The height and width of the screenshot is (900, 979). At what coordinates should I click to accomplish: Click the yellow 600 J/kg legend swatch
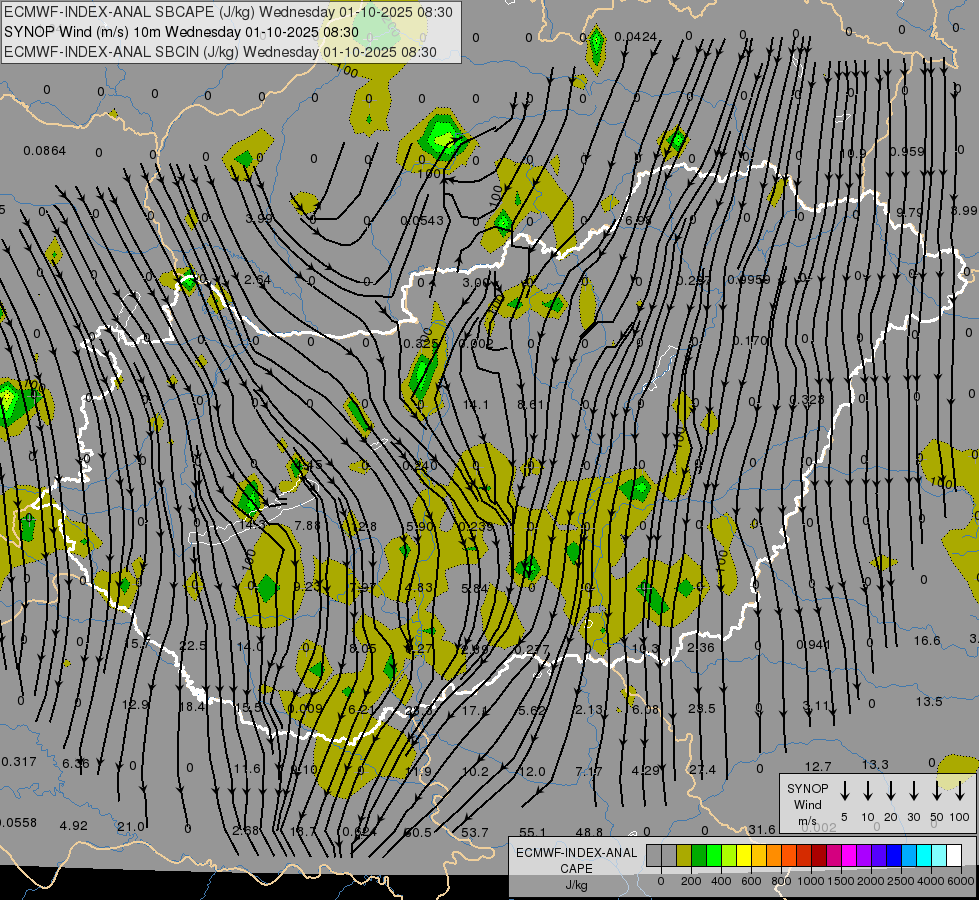click(744, 856)
